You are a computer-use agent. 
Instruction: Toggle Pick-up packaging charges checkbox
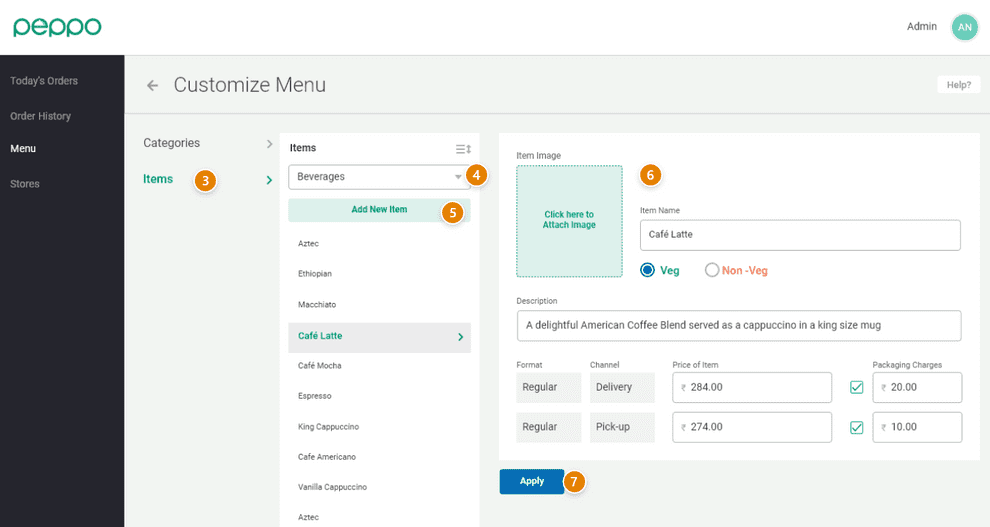(x=856, y=427)
